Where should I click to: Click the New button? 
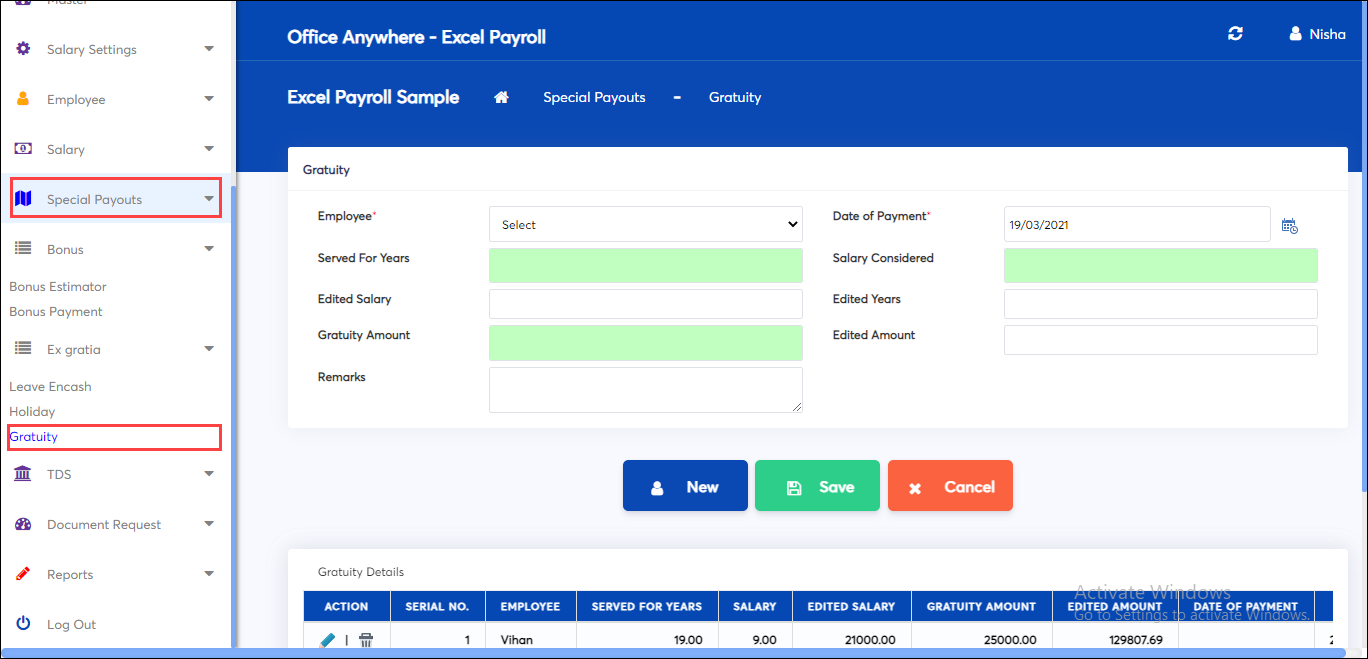click(685, 486)
